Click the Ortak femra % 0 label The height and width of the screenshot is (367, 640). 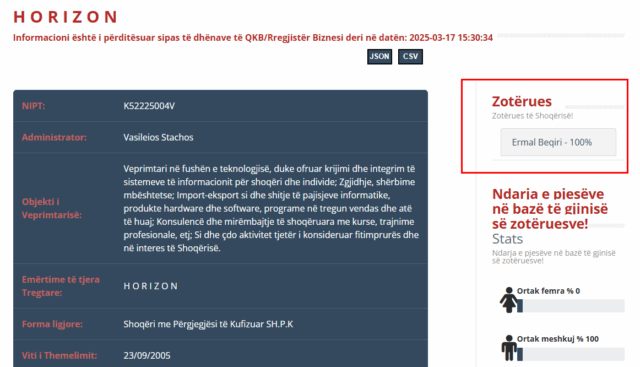[548, 291]
